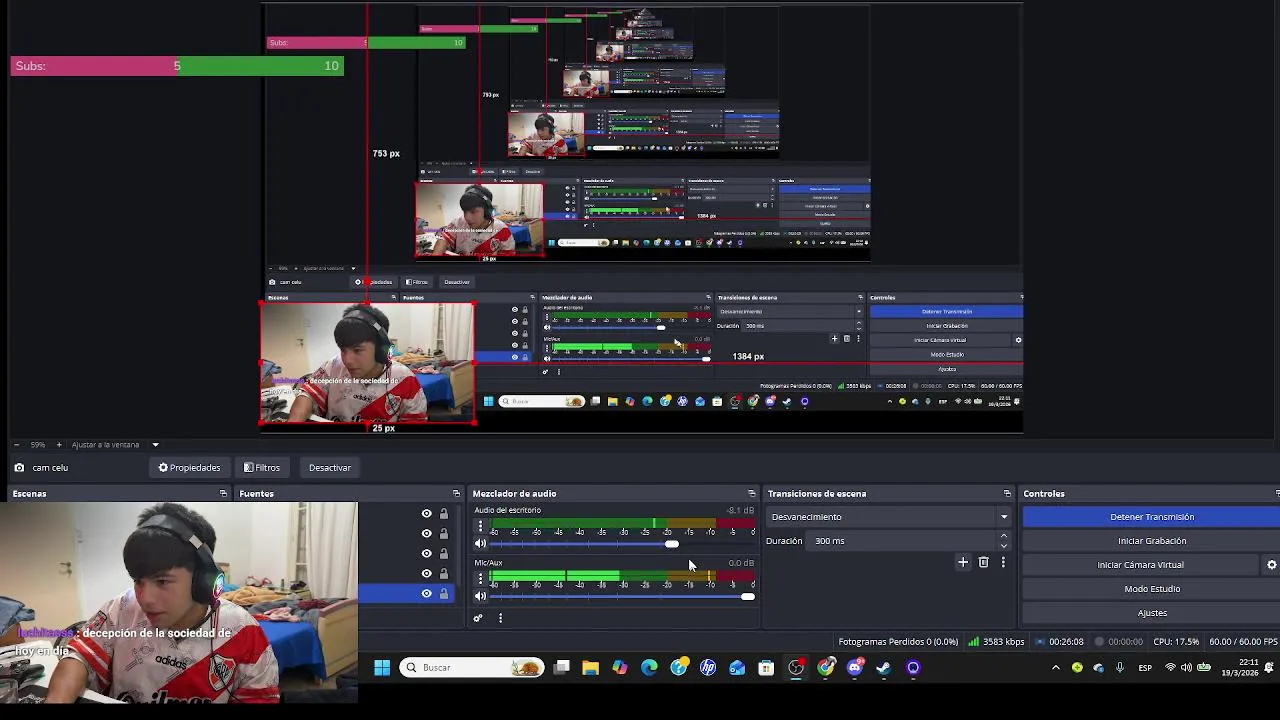Open the HP app from taskbar

(x=708, y=668)
